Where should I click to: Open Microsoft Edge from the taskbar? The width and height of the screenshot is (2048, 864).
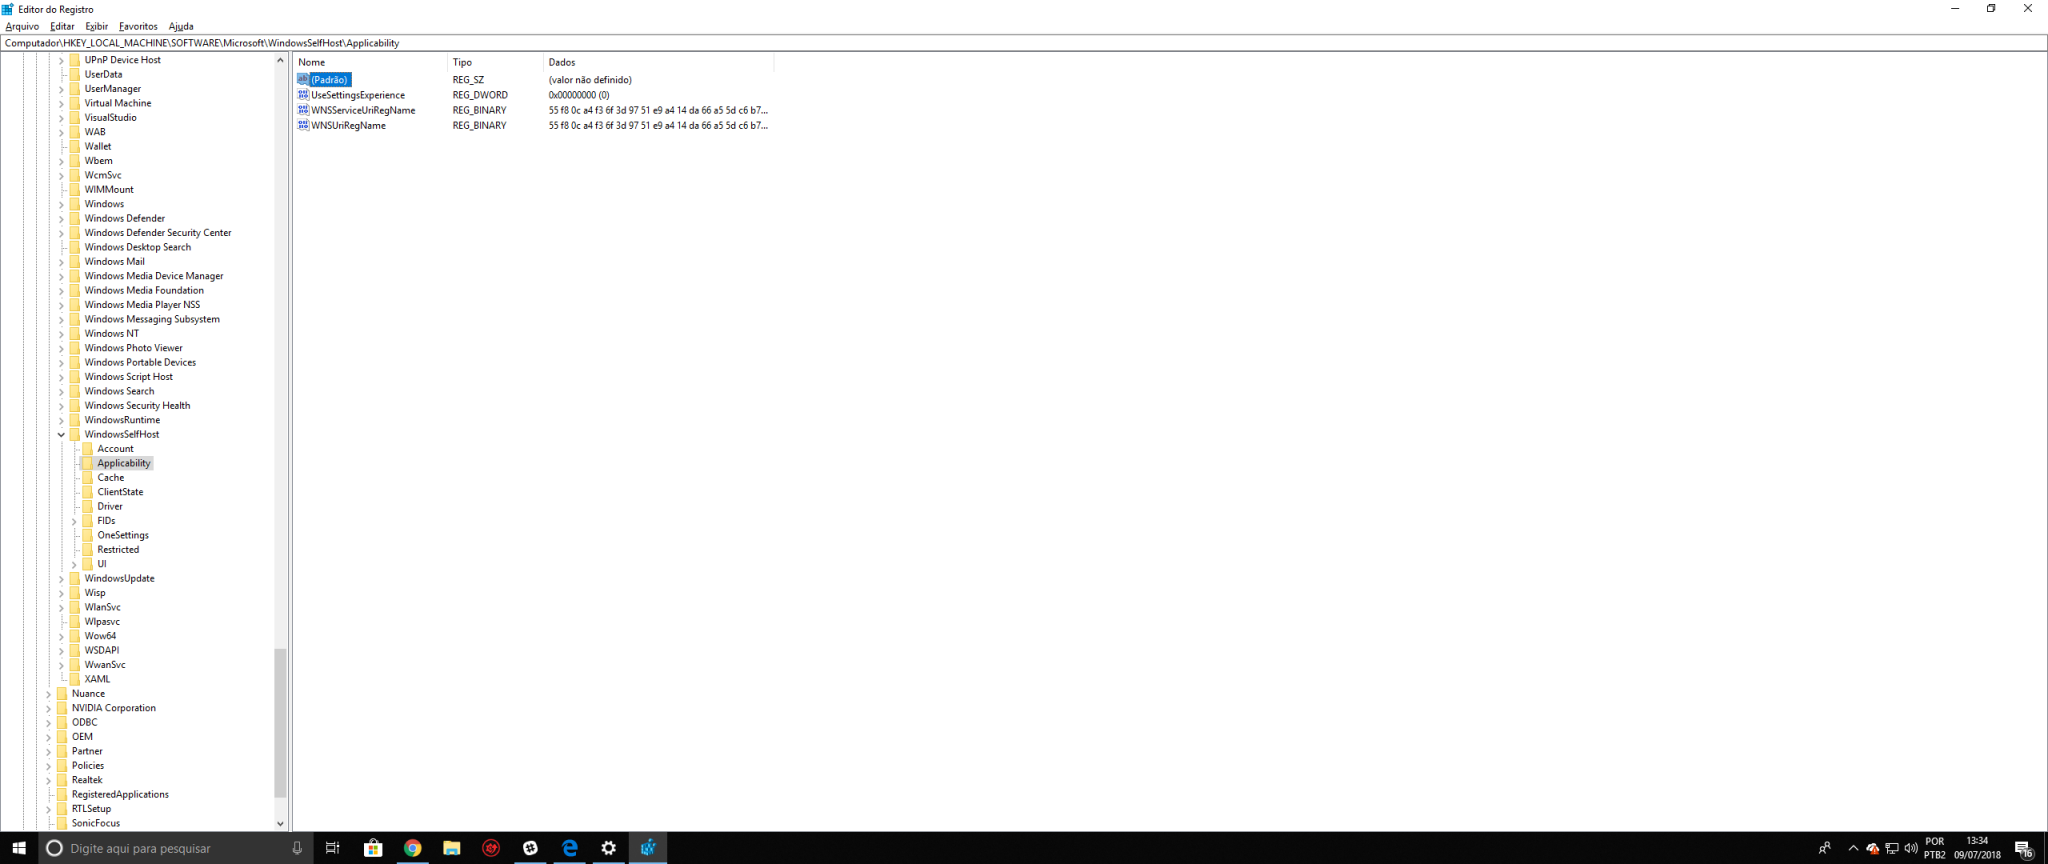pos(569,848)
